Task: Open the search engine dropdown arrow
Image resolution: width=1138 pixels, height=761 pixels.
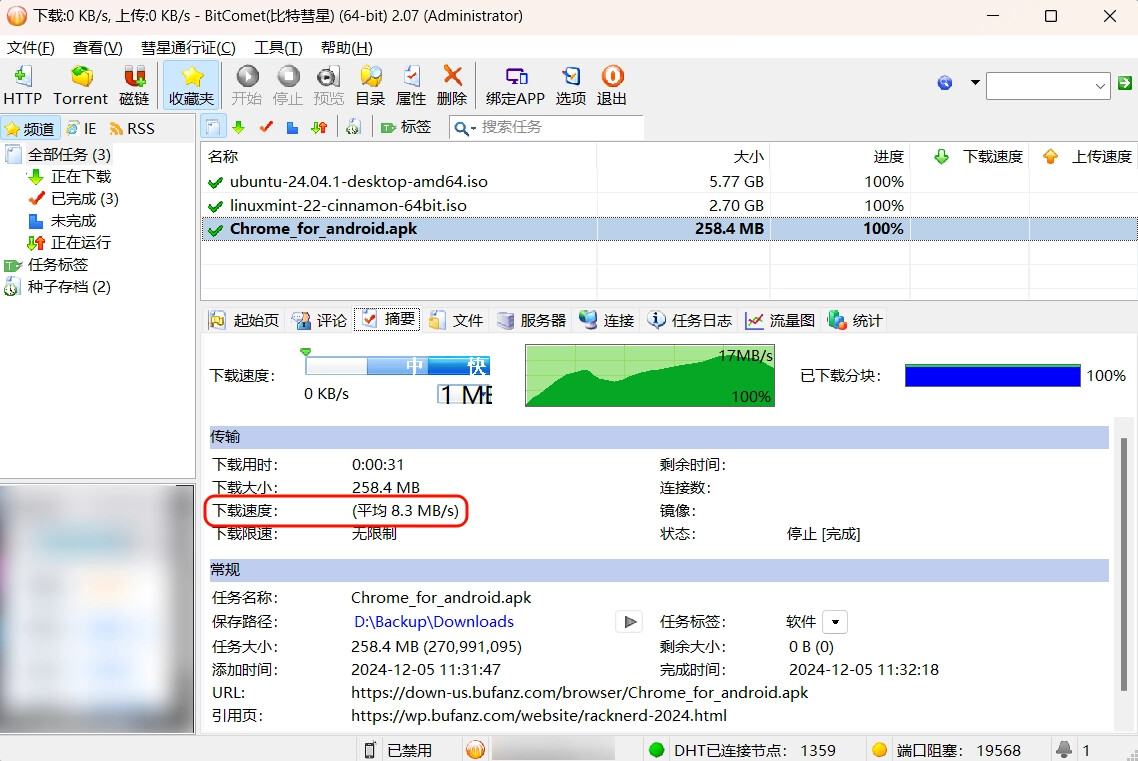Action: (x=975, y=83)
